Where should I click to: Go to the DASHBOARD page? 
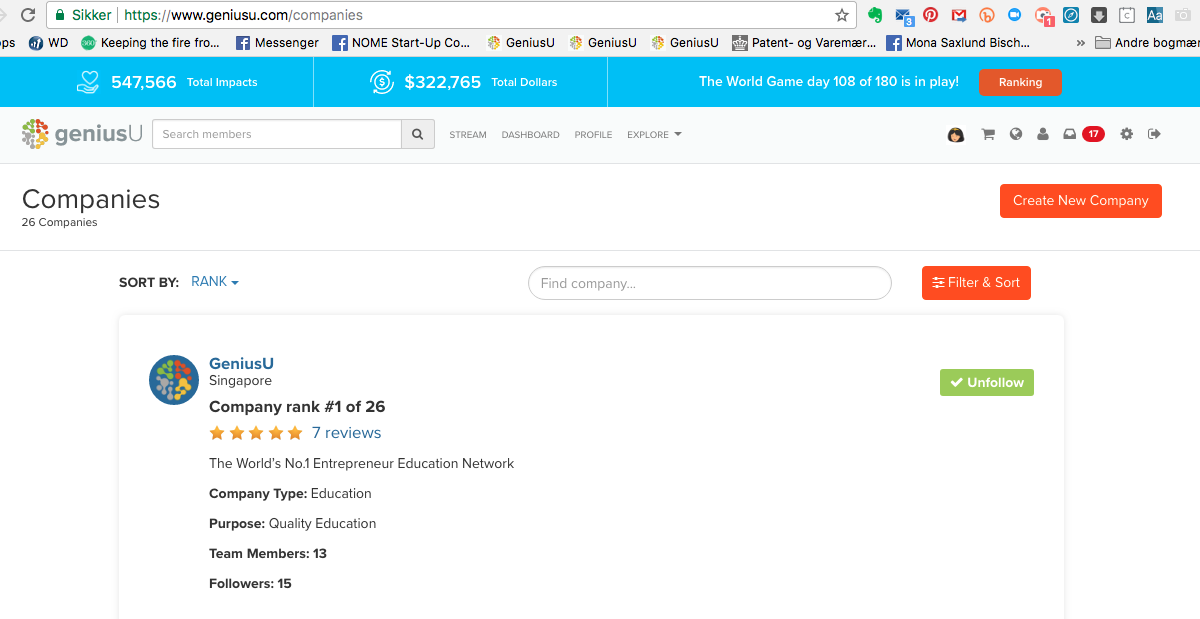(x=530, y=135)
